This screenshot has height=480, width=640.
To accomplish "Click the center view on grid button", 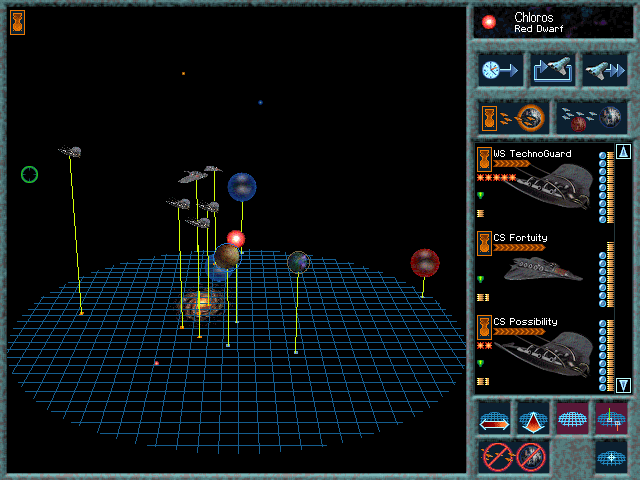I will [x=611, y=457].
